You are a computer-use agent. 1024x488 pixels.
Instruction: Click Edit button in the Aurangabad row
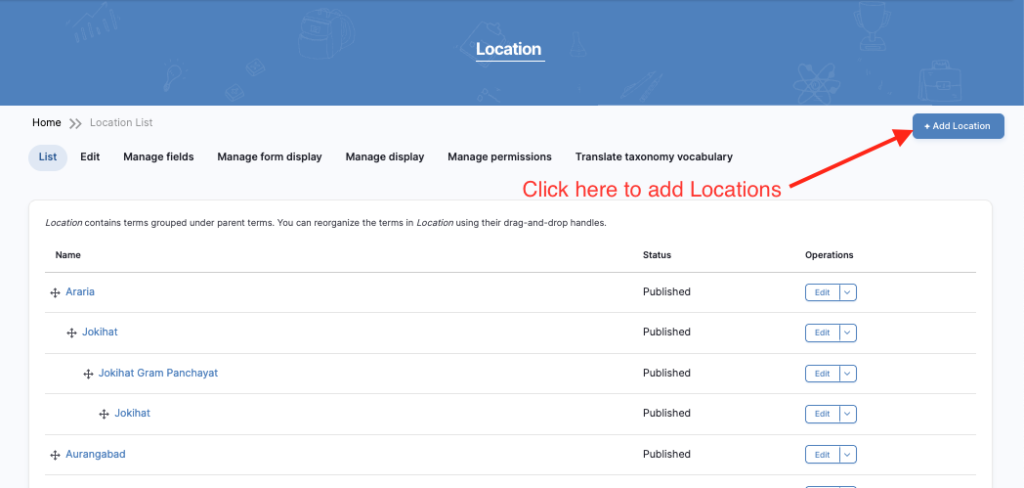pyautogui.click(x=822, y=455)
